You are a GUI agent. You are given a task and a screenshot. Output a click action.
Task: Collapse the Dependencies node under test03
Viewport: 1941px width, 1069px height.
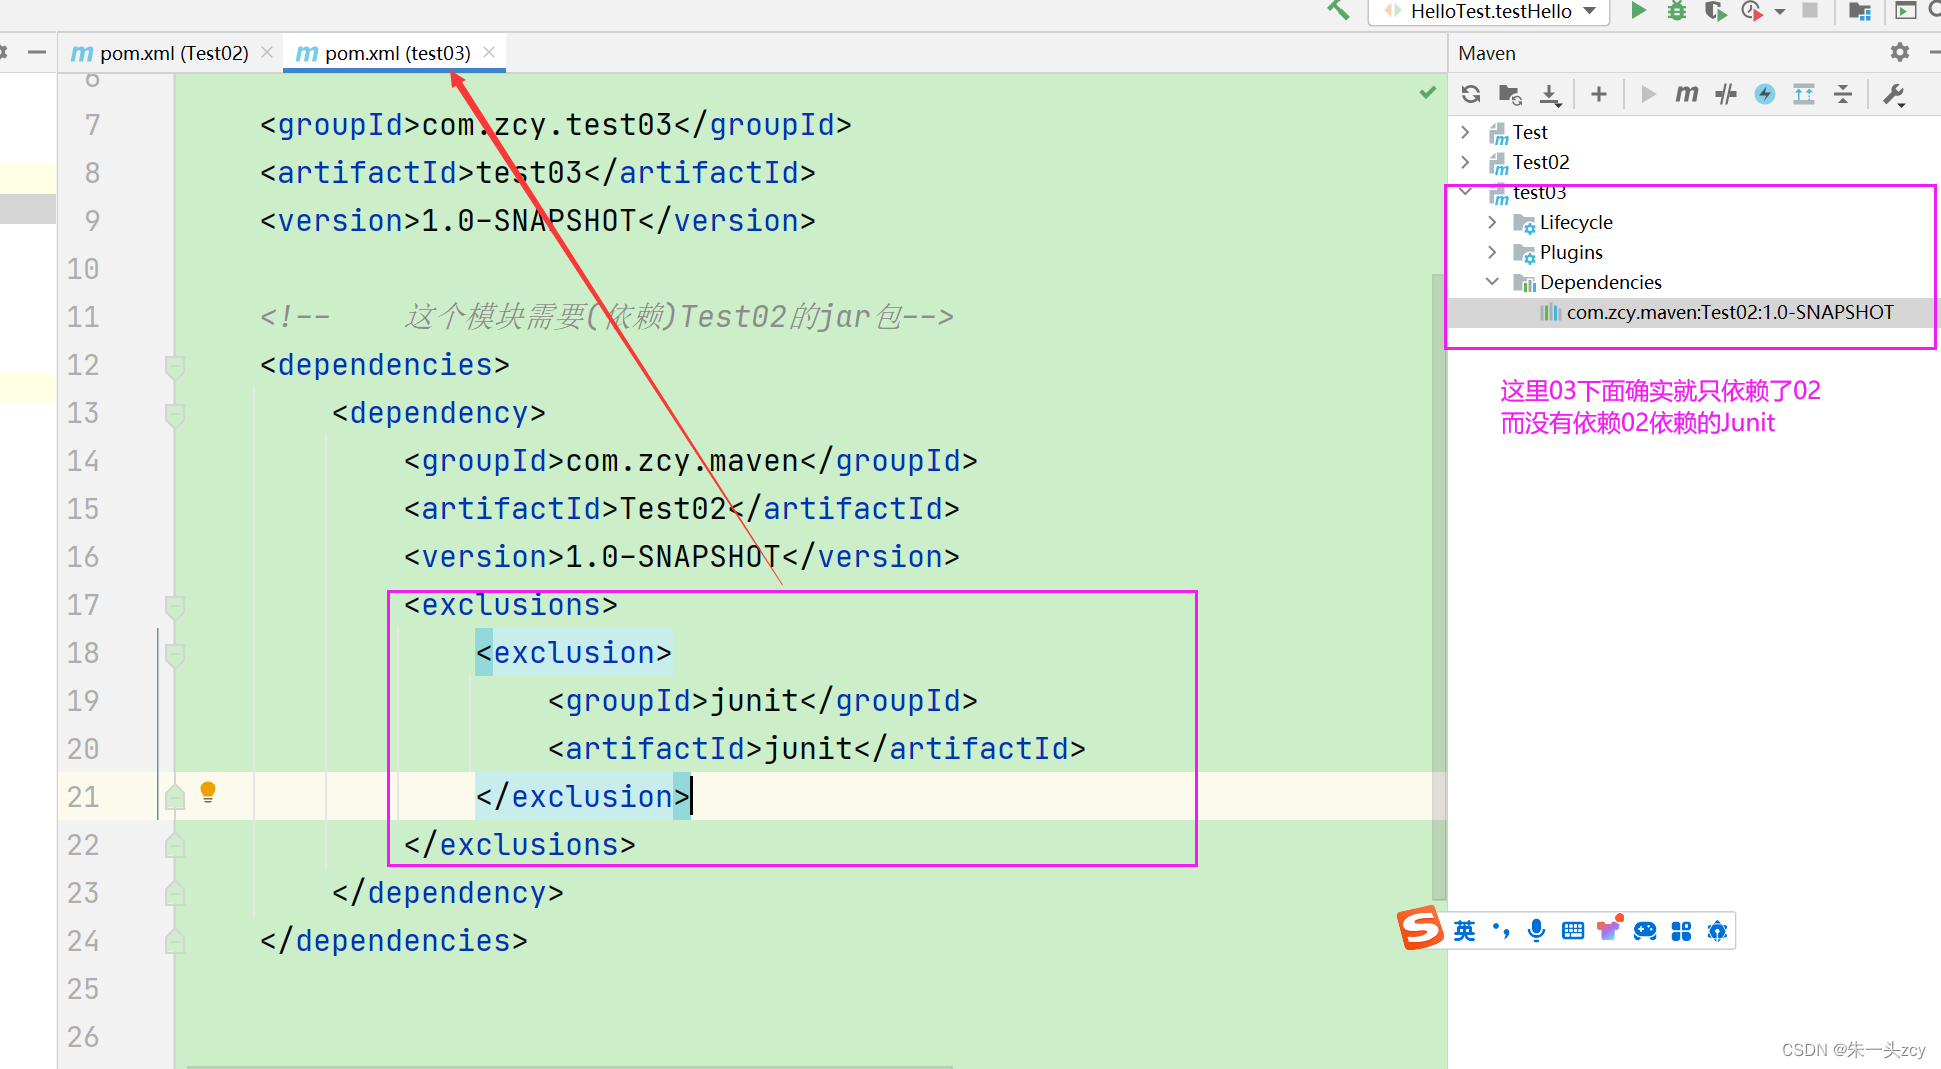click(1493, 282)
